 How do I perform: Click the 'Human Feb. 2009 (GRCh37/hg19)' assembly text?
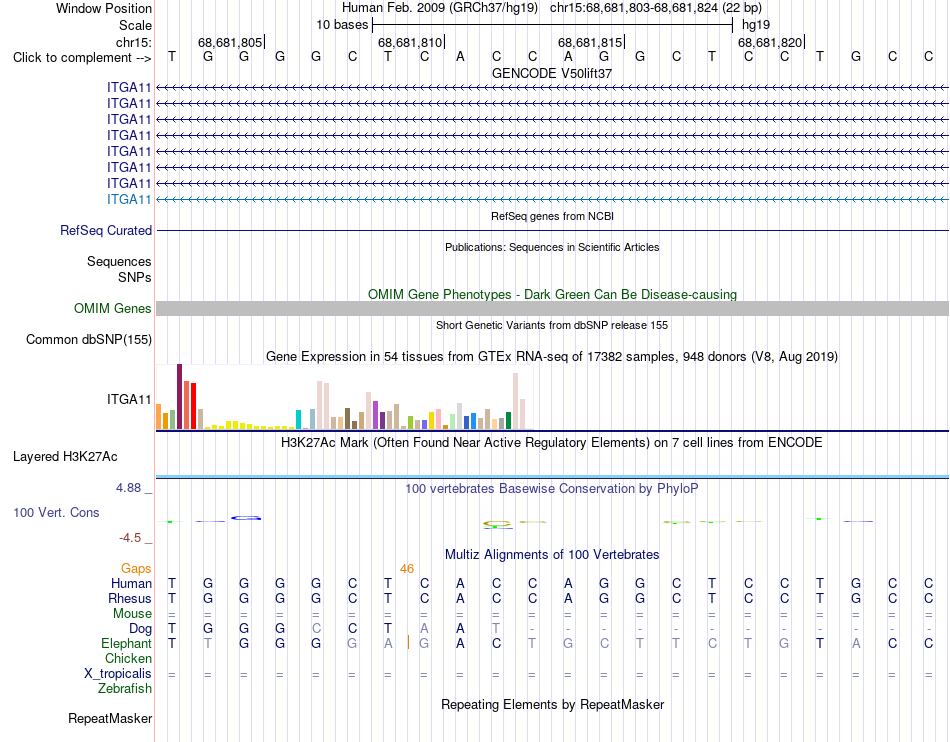pyautogui.click(x=440, y=8)
